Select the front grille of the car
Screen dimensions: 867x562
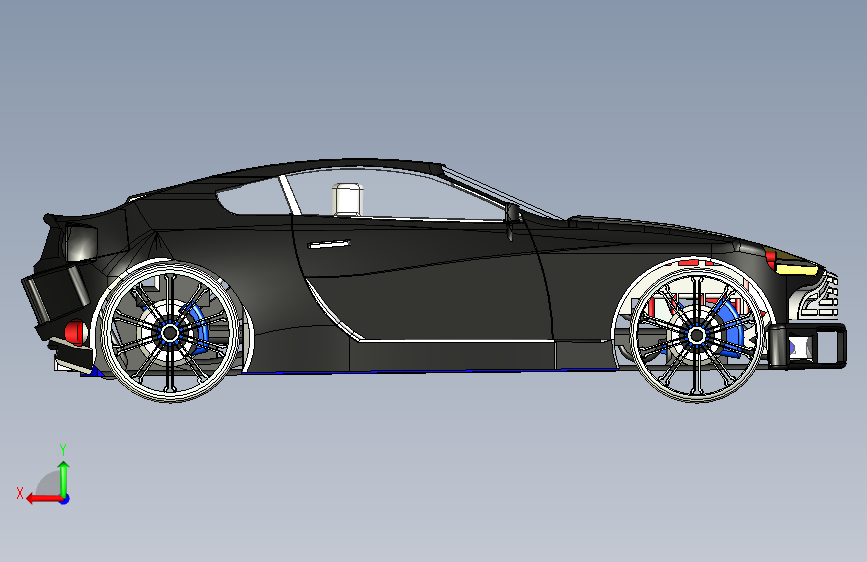coord(819,297)
